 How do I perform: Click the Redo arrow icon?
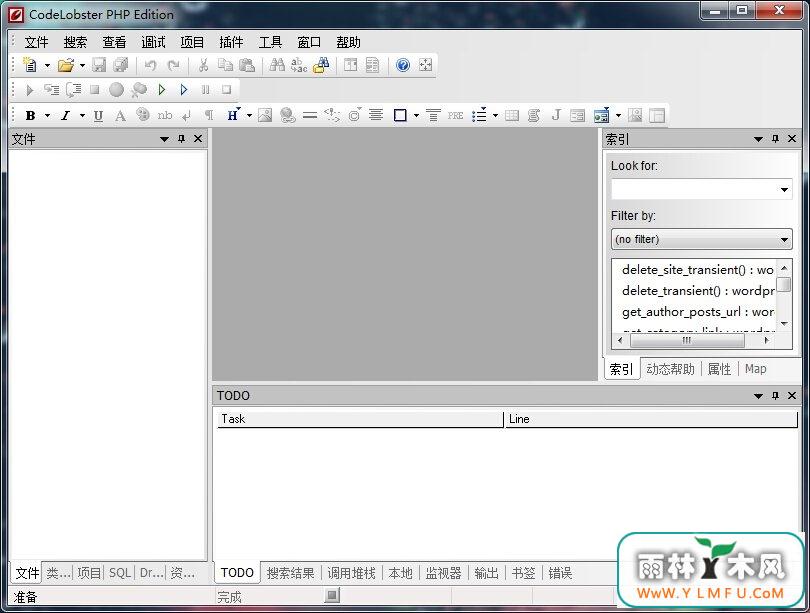[174, 65]
